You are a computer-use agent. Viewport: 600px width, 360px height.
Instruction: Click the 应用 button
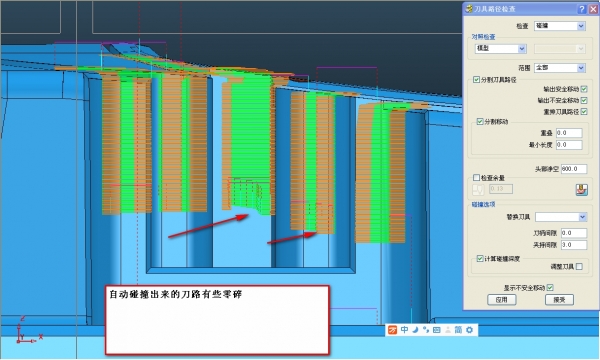click(502, 300)
